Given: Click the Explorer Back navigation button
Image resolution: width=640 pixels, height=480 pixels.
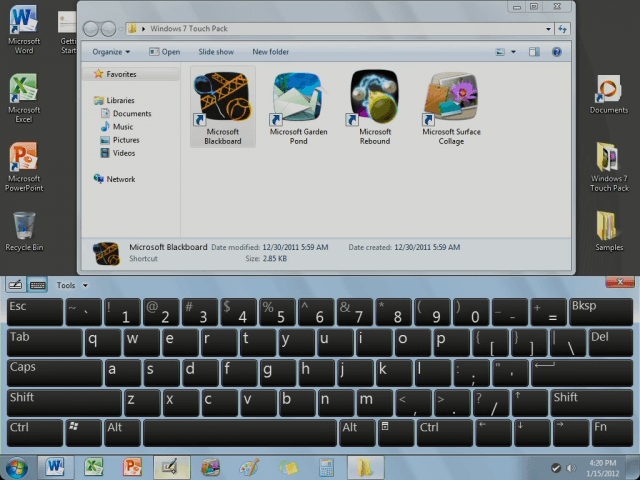Looking at the screenshot, I should tap(91, 29).
